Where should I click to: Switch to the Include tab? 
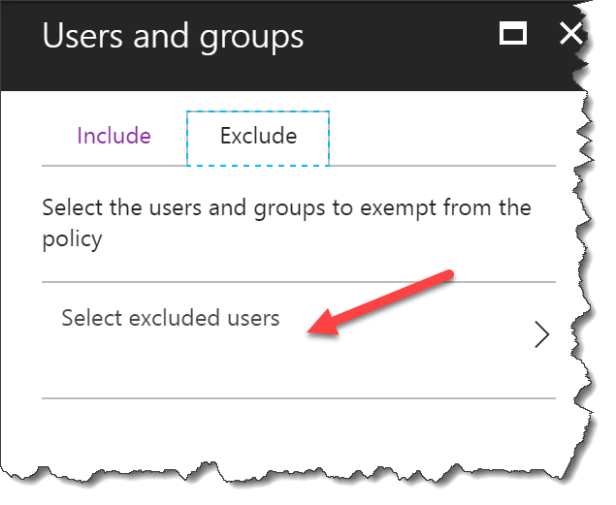click(114, 136)
